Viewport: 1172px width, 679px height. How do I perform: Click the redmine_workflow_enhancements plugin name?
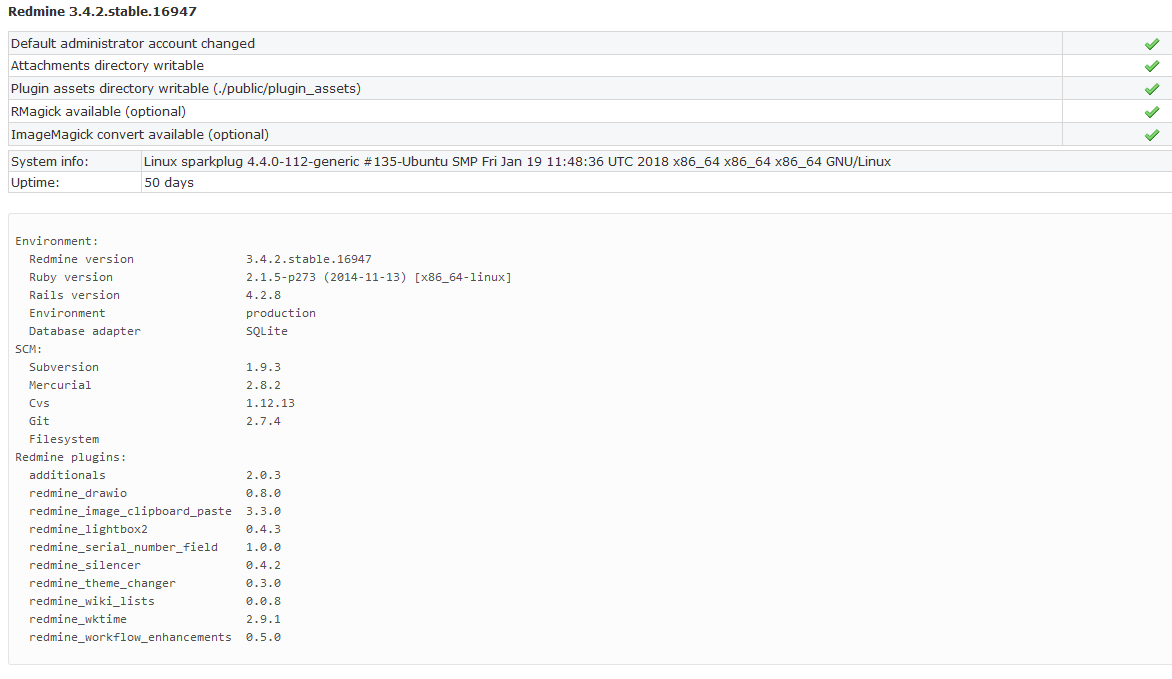pyautogui.click(x=130, y=636)
